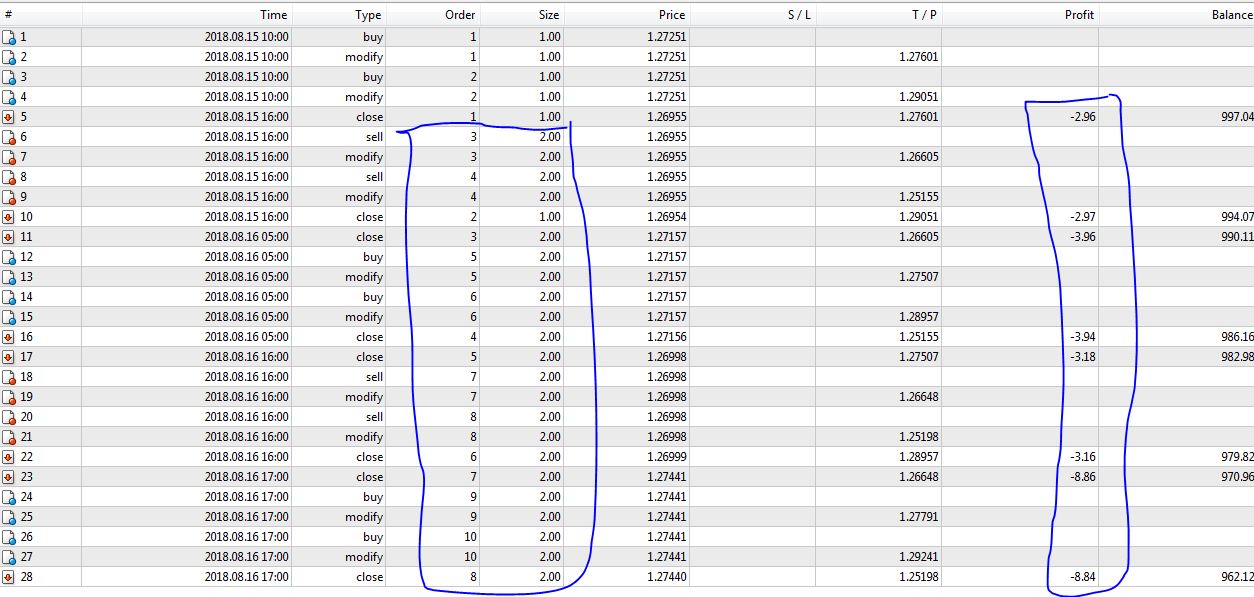The image size is (1254, 597).
Task: Click the buy icon in row 12
Action: (9, 257)
